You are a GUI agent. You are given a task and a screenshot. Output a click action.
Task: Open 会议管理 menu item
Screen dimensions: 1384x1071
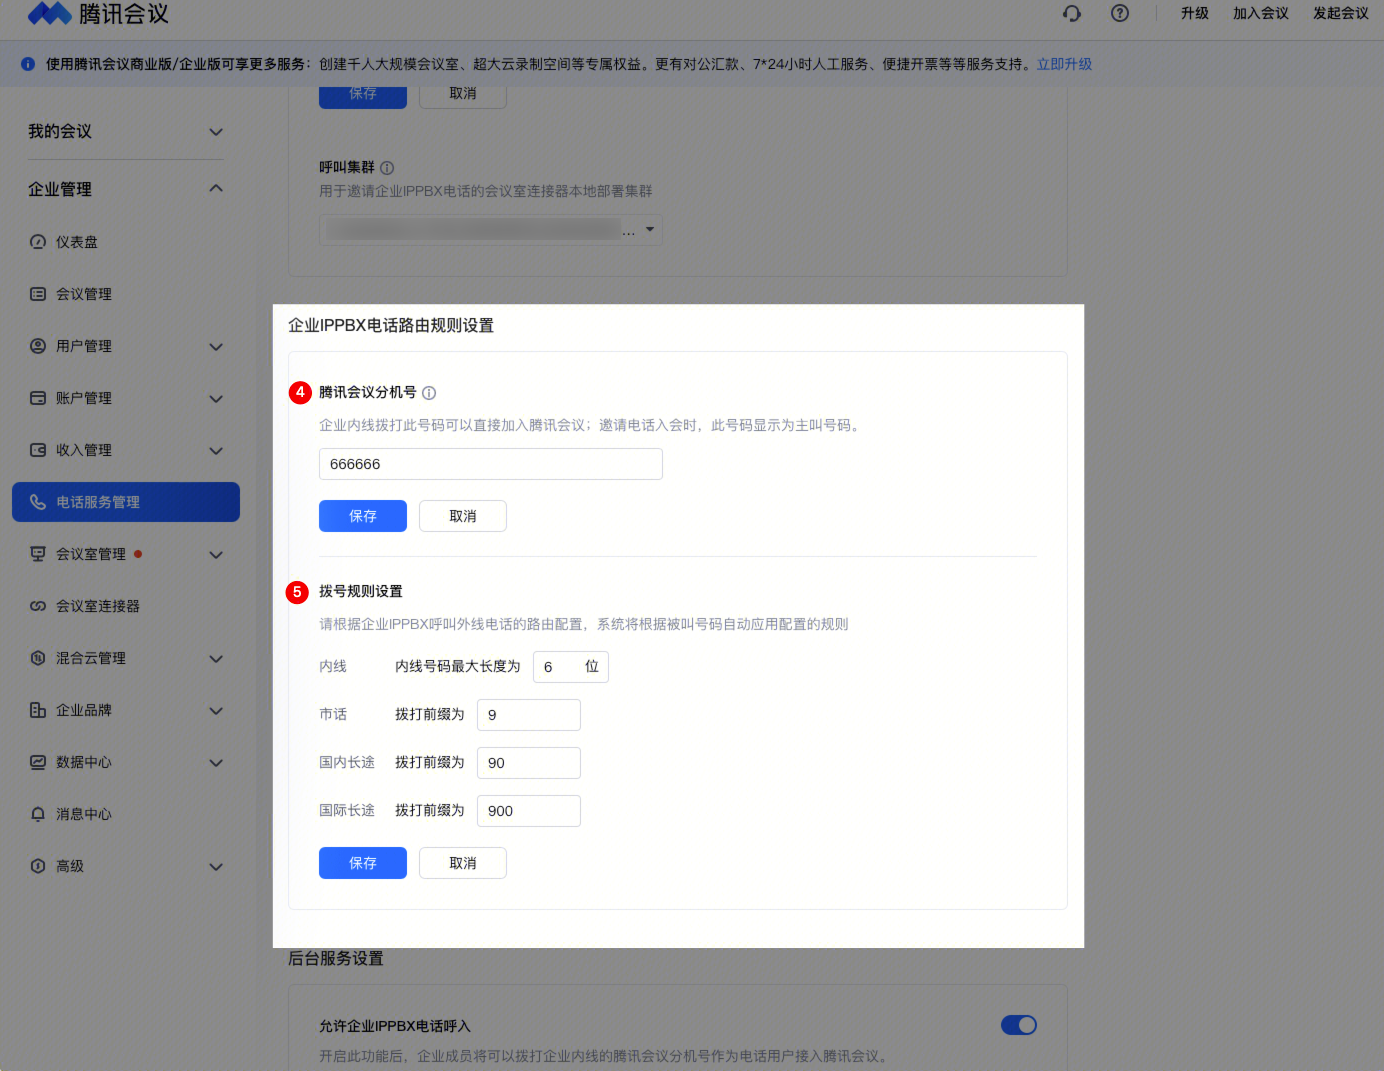[x=126, y=294]
